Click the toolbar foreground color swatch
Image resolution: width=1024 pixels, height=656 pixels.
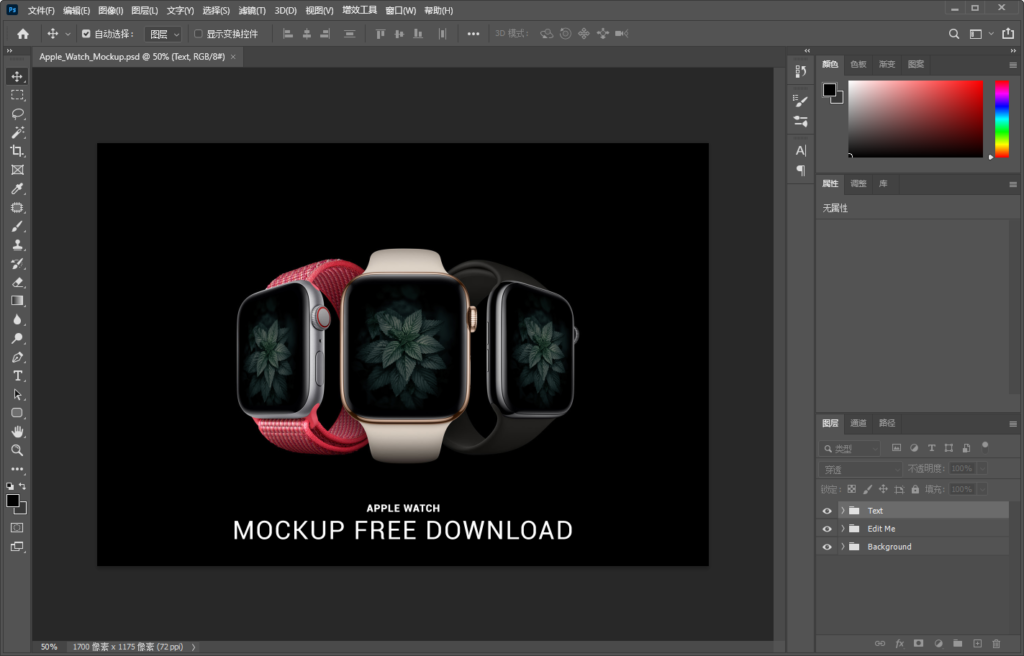click(x=12, y=500)
